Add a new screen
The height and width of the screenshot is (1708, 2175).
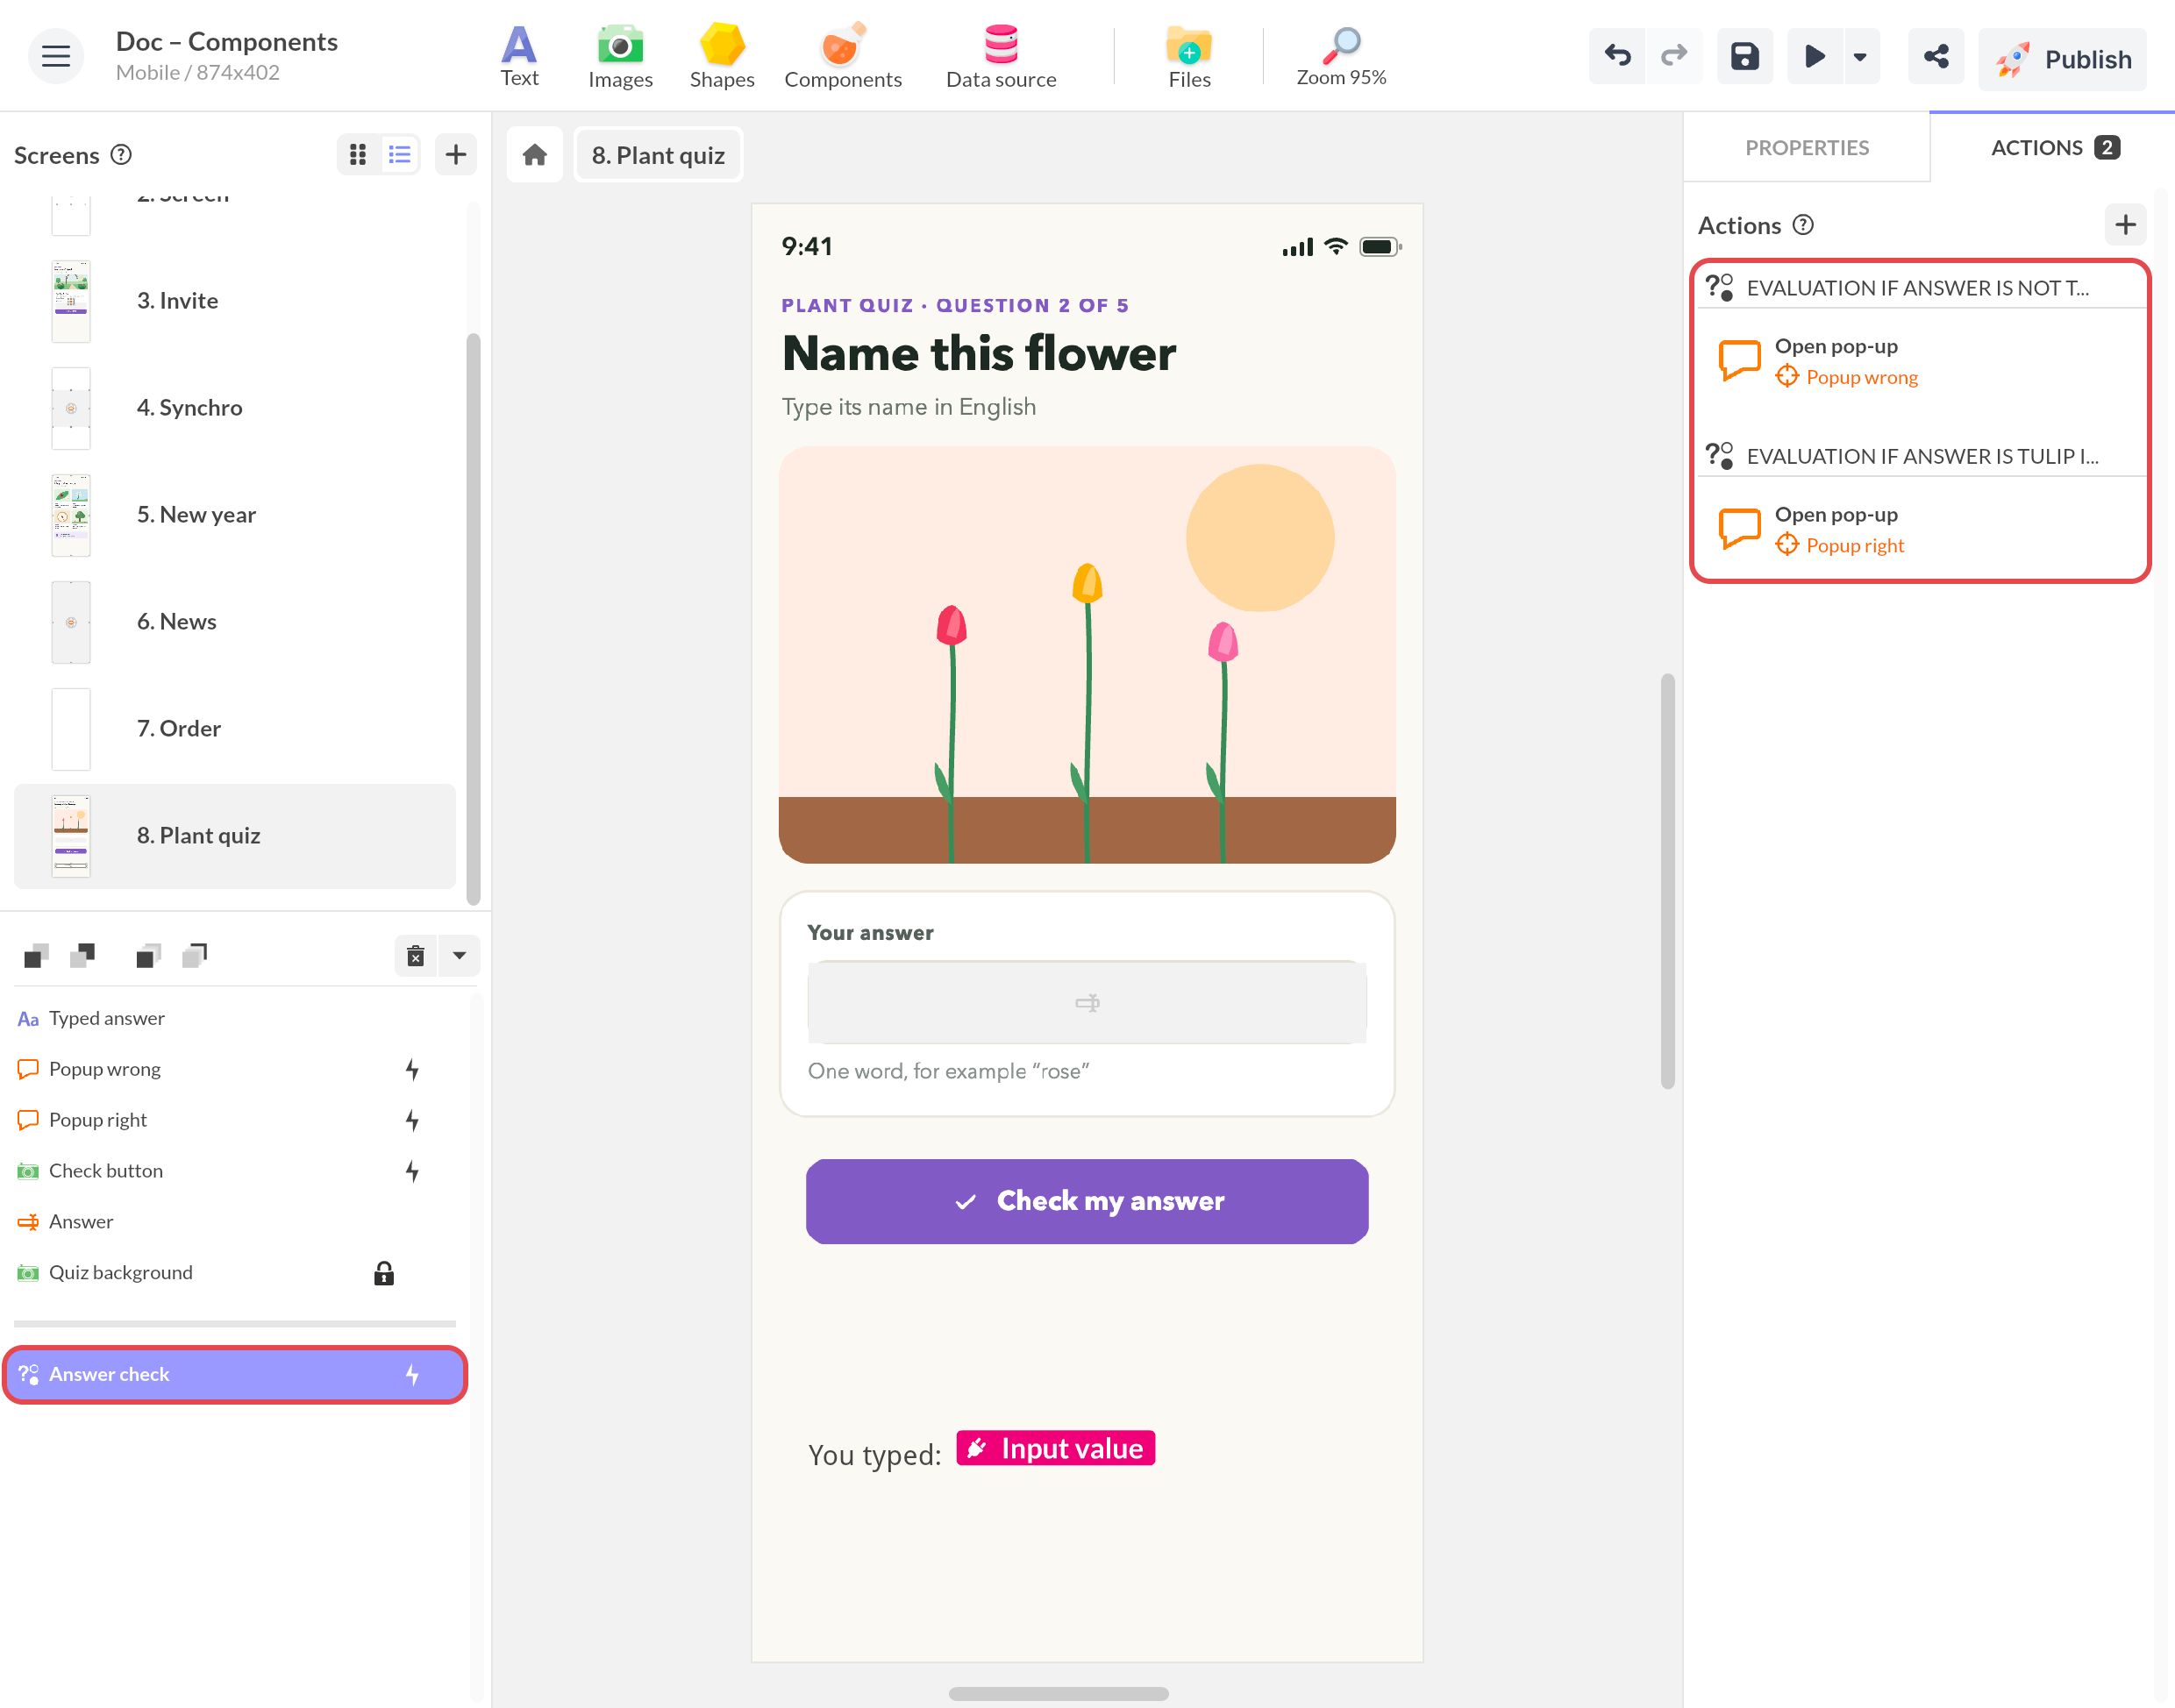(456, 154)
